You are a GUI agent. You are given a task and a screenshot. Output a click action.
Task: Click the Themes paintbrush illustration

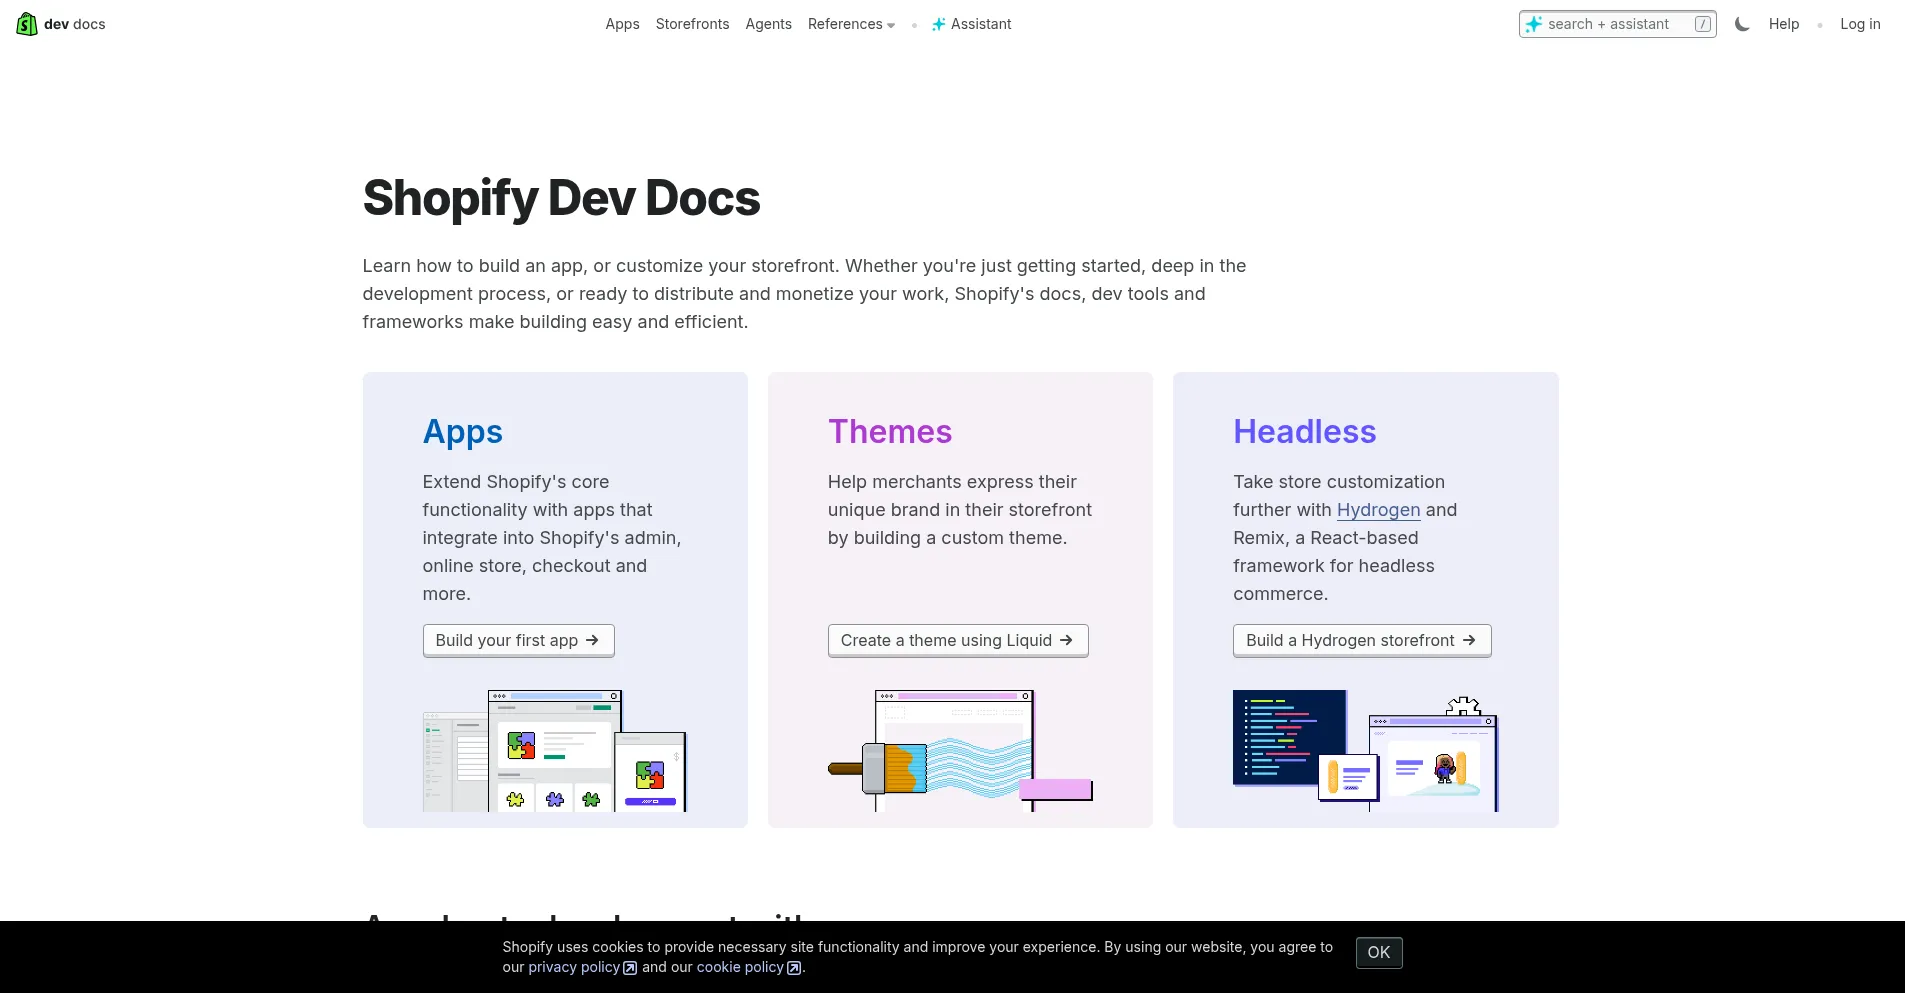click(960, 750)
